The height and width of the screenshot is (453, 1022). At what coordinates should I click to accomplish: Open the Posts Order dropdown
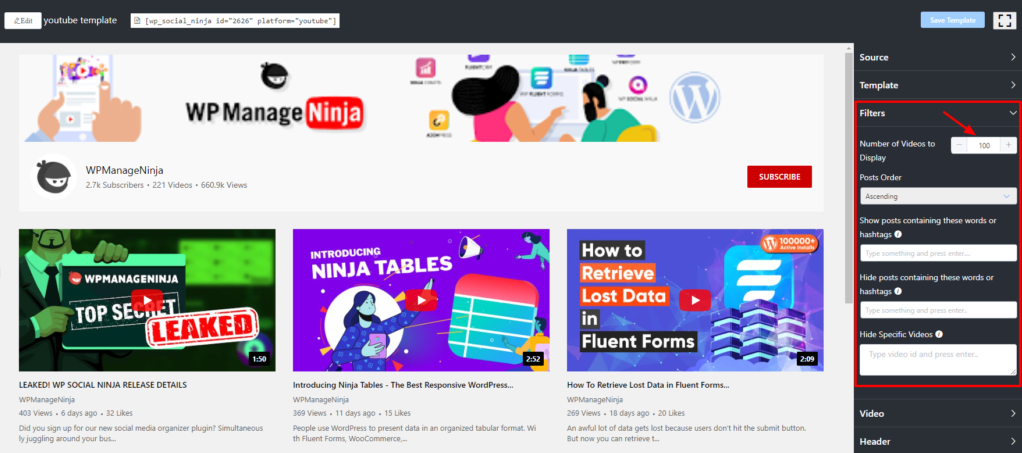coord(937,197)
